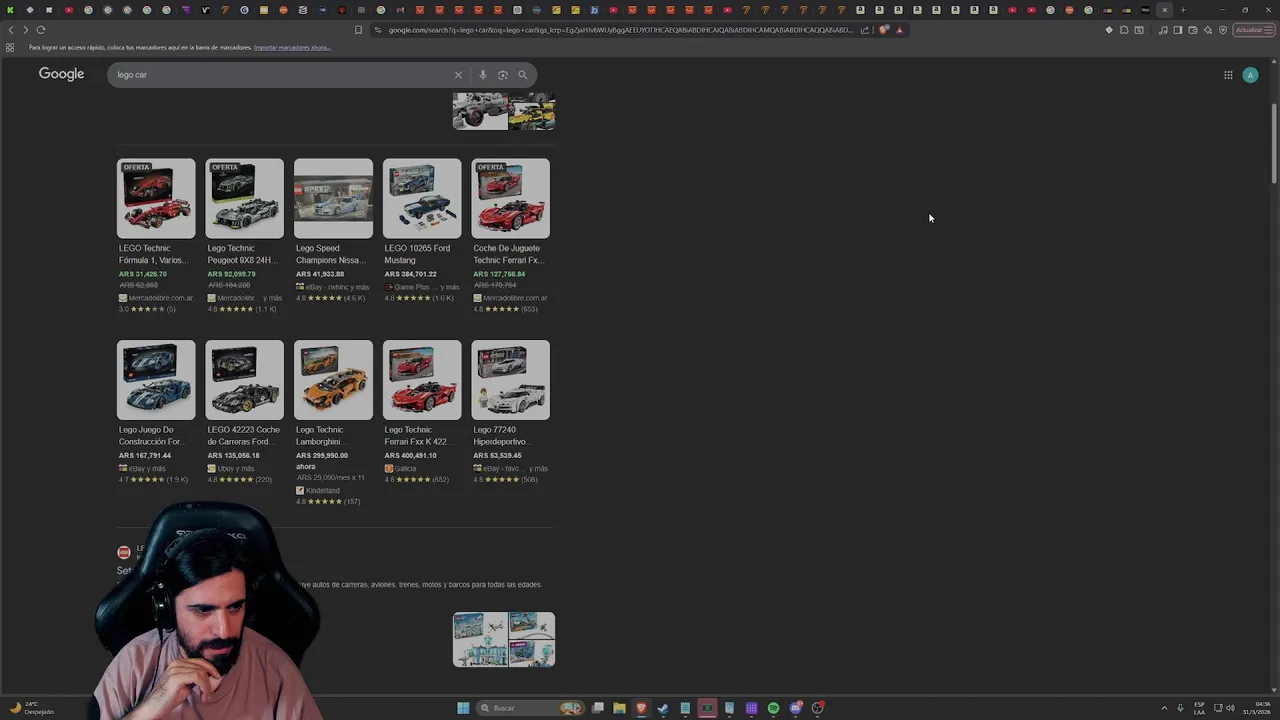Click the page vertical scrollbar
The image size is (1280, 720).
point(1274,142)
